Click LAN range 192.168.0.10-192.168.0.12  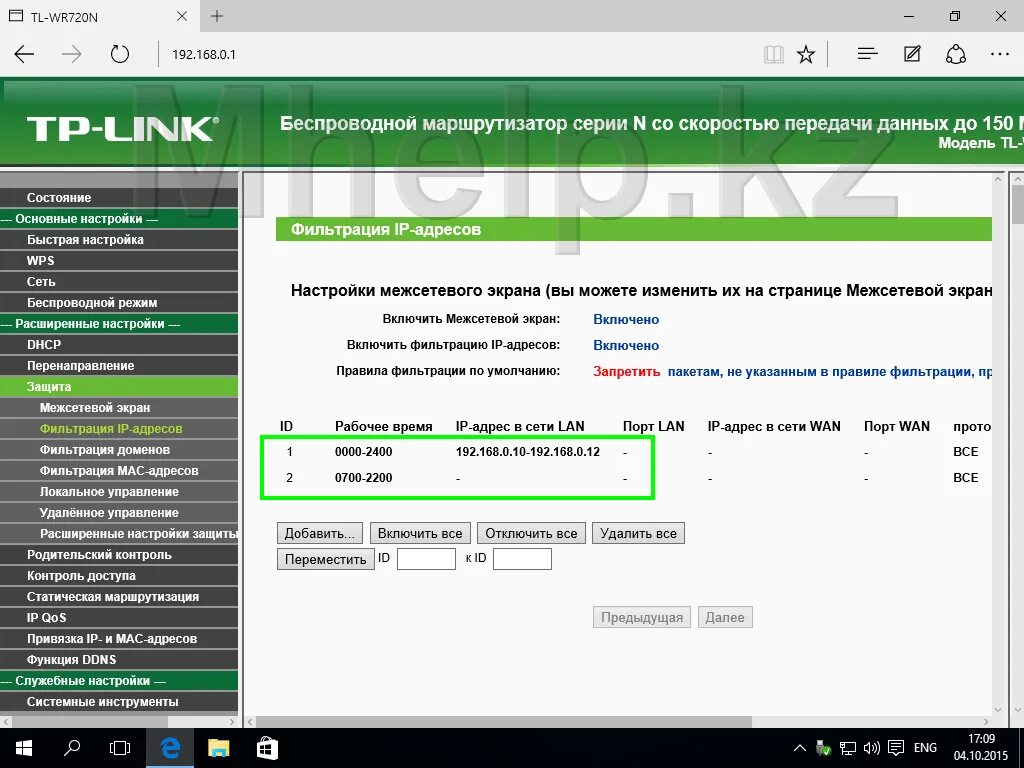click(528, 451)
